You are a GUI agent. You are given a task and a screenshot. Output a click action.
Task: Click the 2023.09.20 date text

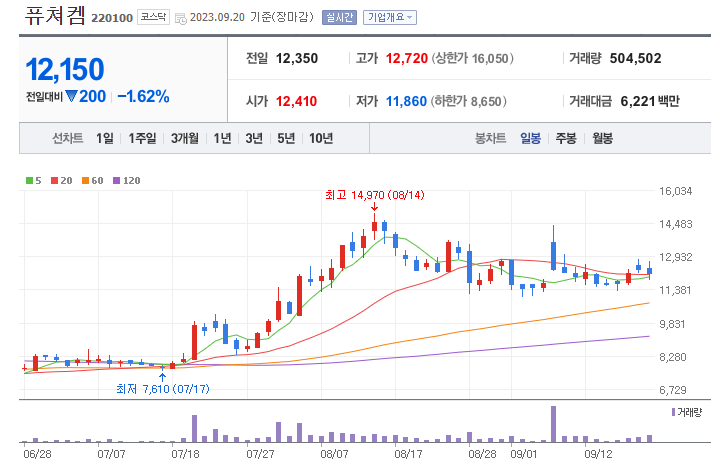(x=217, y=17)
